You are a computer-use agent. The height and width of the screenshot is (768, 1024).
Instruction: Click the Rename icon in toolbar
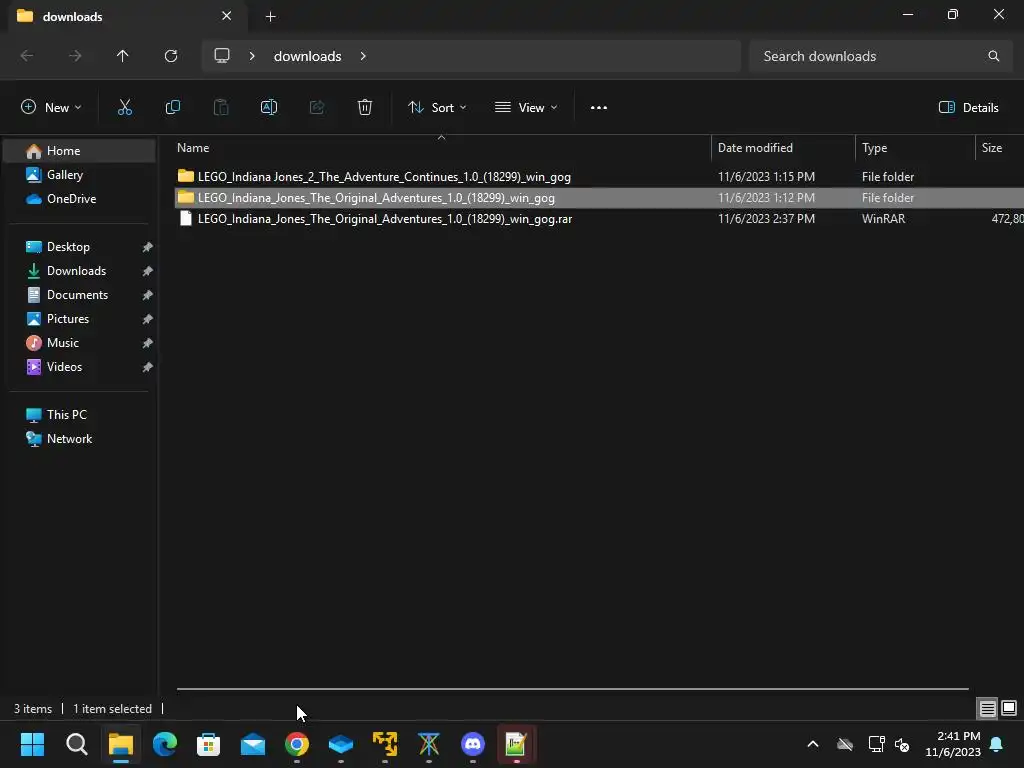(269, 107)
